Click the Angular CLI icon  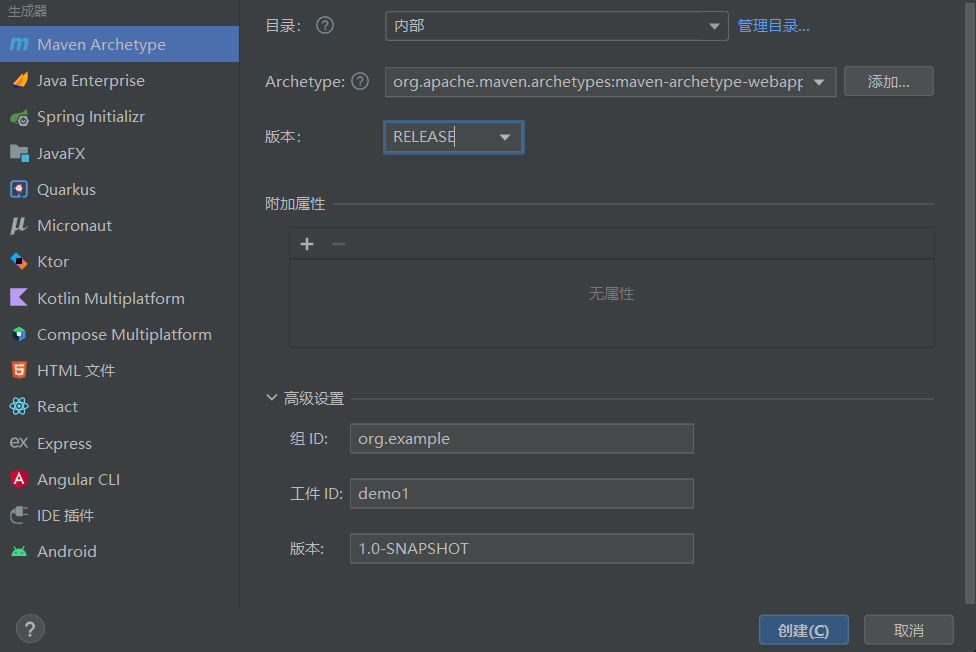tap(19, 479)
